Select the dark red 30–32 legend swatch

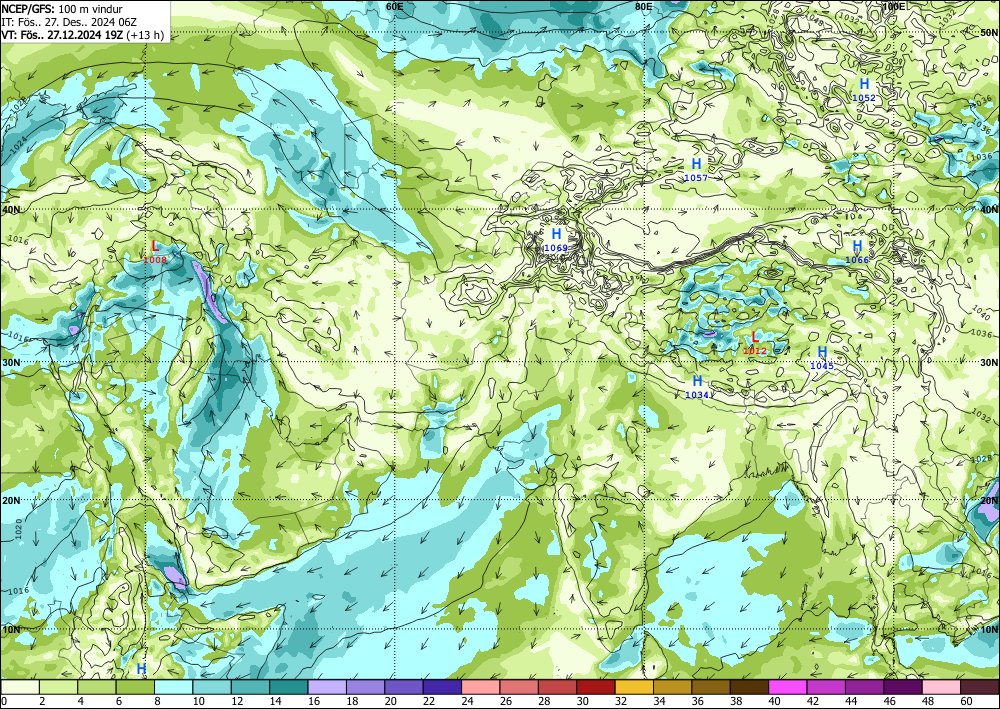(x=596, y=687)
